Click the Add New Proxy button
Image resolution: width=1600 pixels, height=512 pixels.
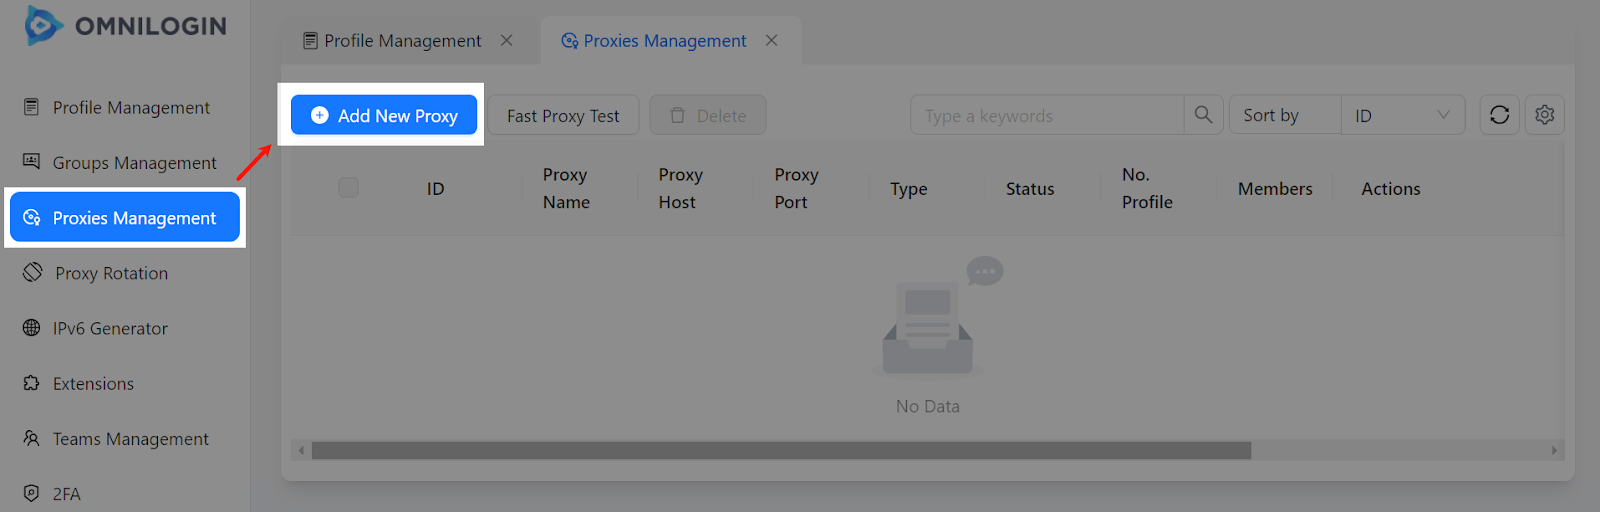(x=384, y=115)
